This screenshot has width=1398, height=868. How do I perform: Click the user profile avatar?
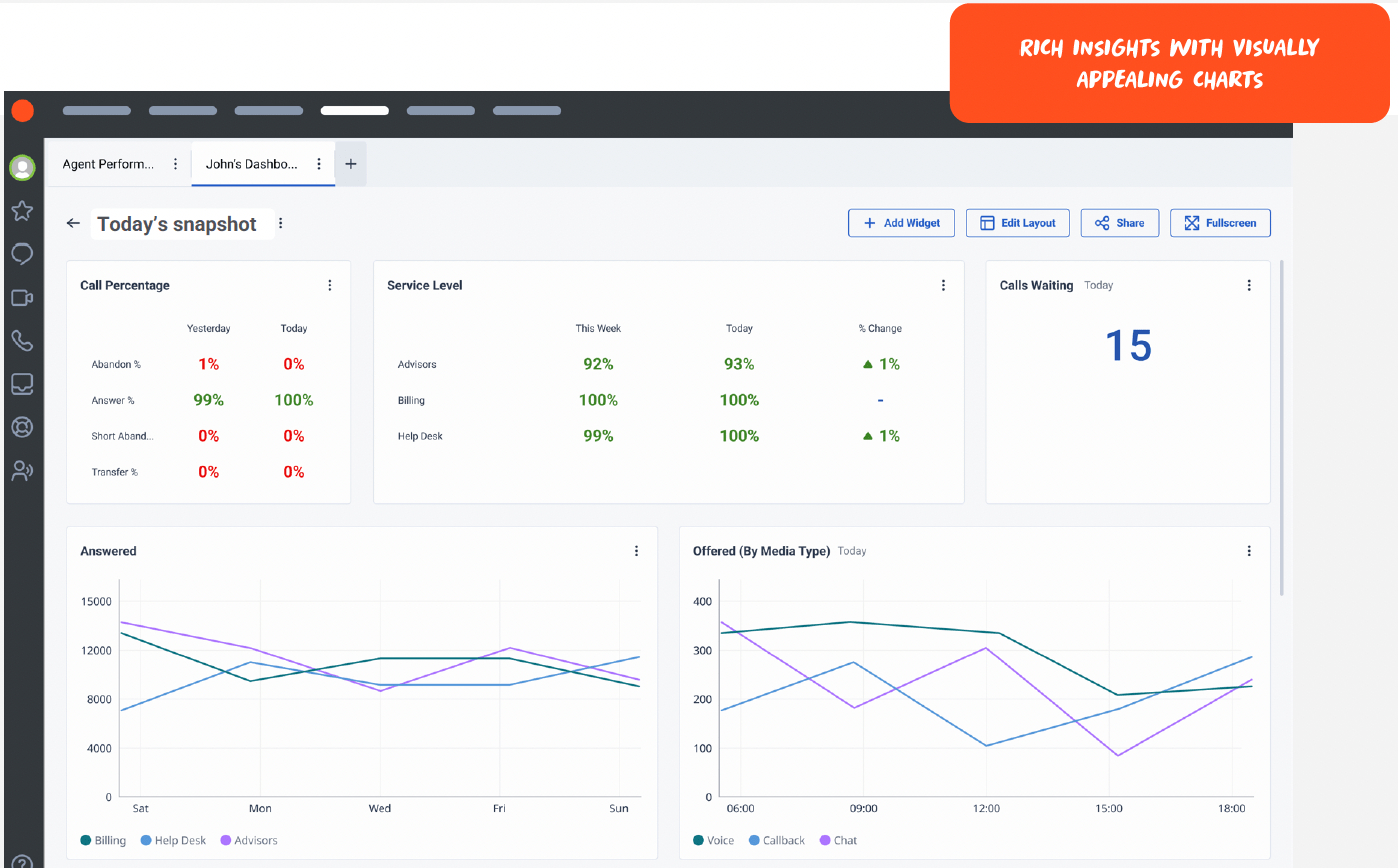pos(22,167)
